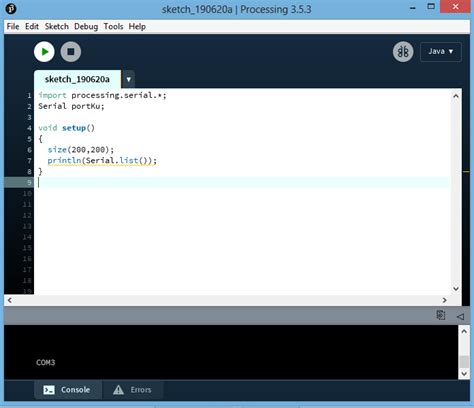Click the 'void setup()' line
This screenshot has width=474, height=408.
click(x=67, y=128)
